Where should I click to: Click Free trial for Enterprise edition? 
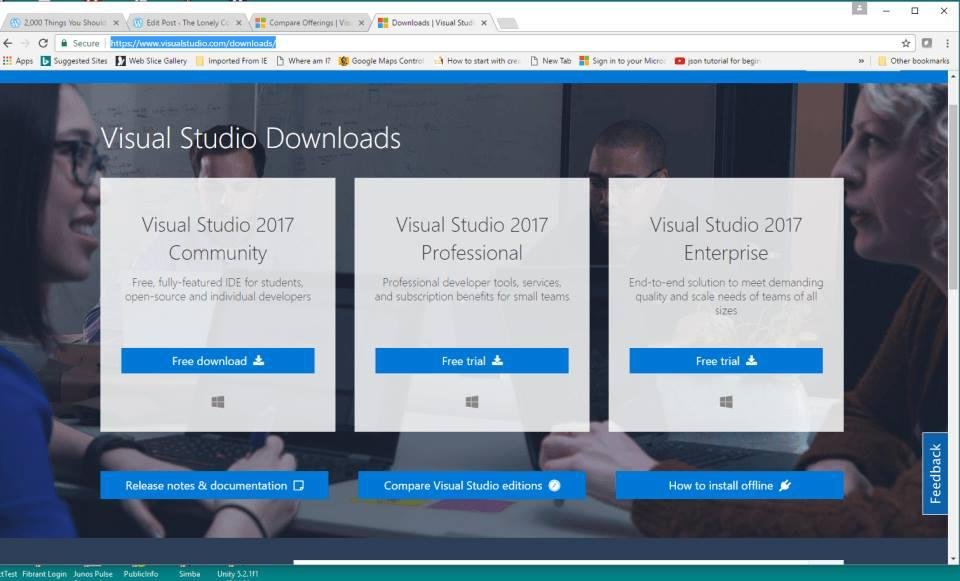pyautogui.click(x=726, y=361)
